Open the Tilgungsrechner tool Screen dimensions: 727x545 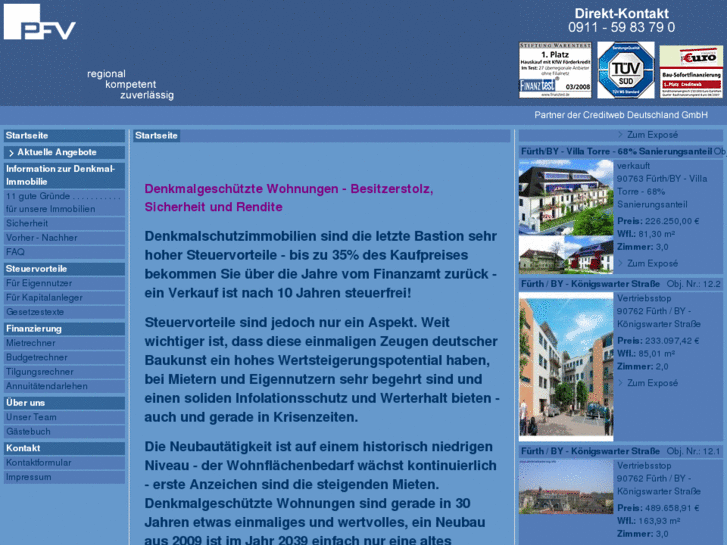[x=64, y=372]
